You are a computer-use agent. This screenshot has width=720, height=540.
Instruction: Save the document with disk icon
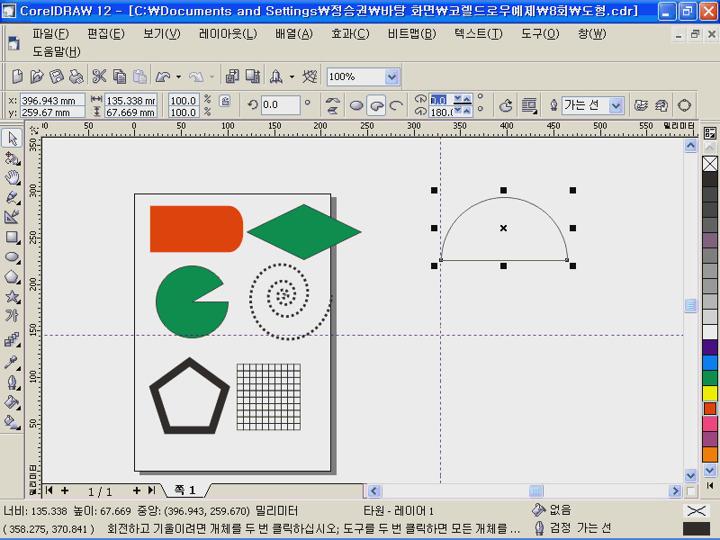pyautogui.click(x=56, y=76)
